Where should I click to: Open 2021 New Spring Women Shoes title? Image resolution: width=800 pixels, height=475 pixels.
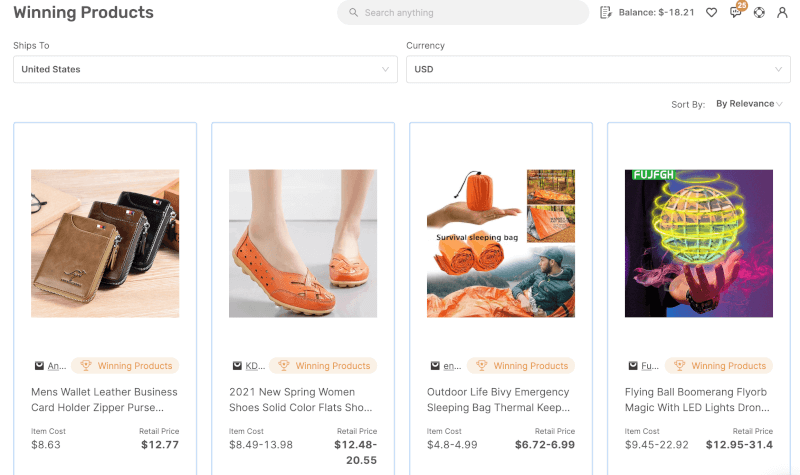pos(301,399)
